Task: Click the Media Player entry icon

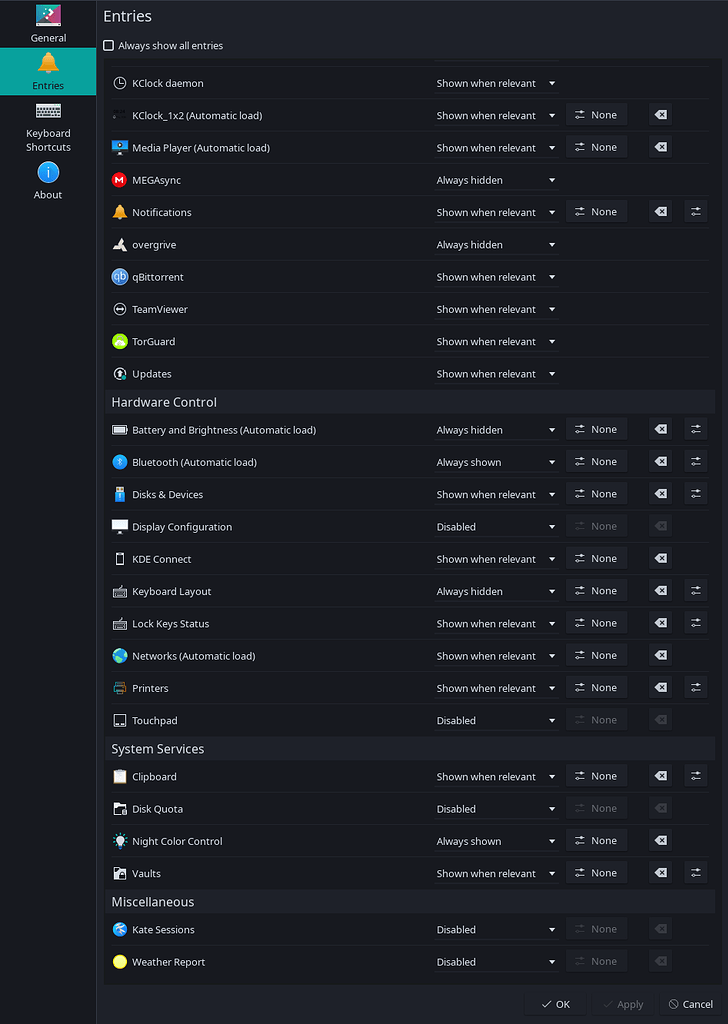Action: (122, 146)
